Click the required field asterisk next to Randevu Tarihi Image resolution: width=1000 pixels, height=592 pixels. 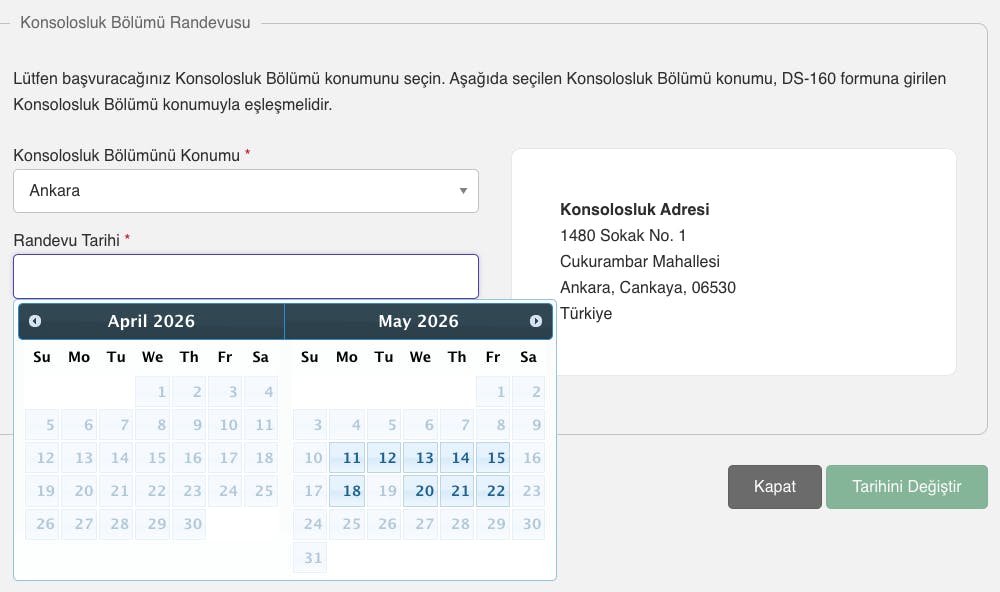[x=128, y=240]
